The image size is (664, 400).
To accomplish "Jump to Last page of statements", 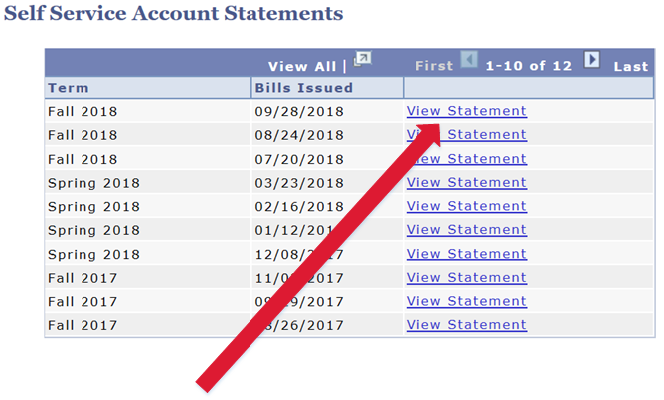I will [631, 66].
